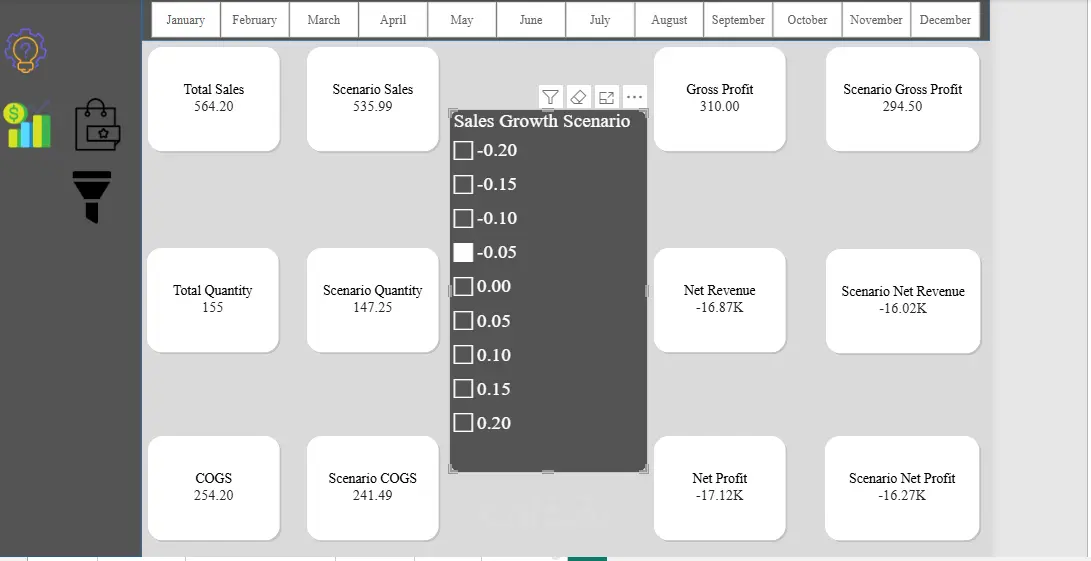Select the shopping bag icon
The height and width of the screenshot is (561, 1091).
coord(97,125)
